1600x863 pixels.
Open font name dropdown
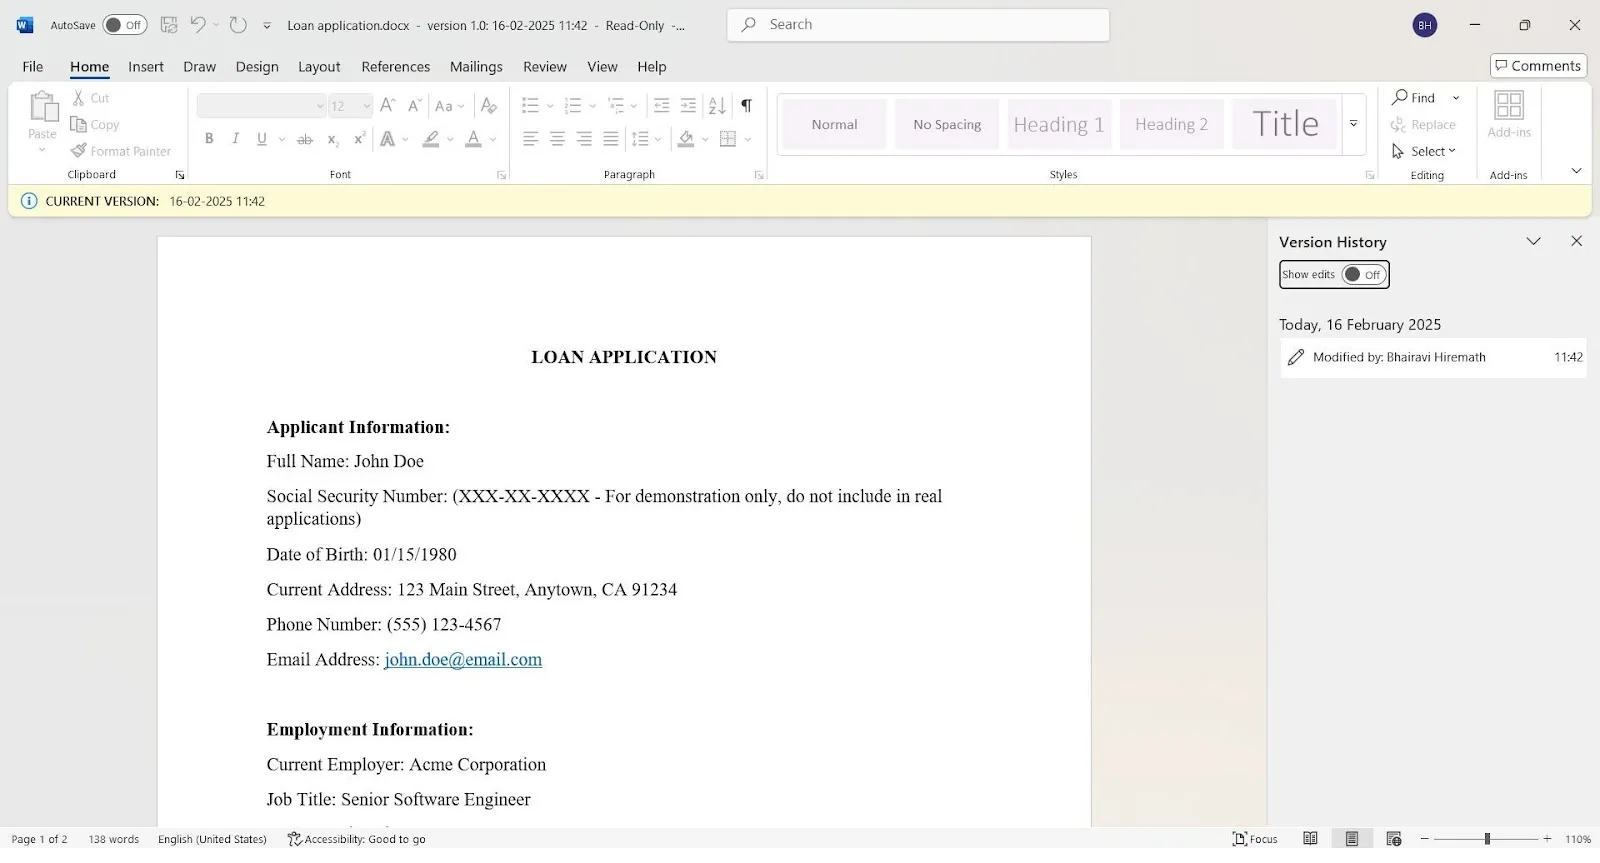pos(320,106)
